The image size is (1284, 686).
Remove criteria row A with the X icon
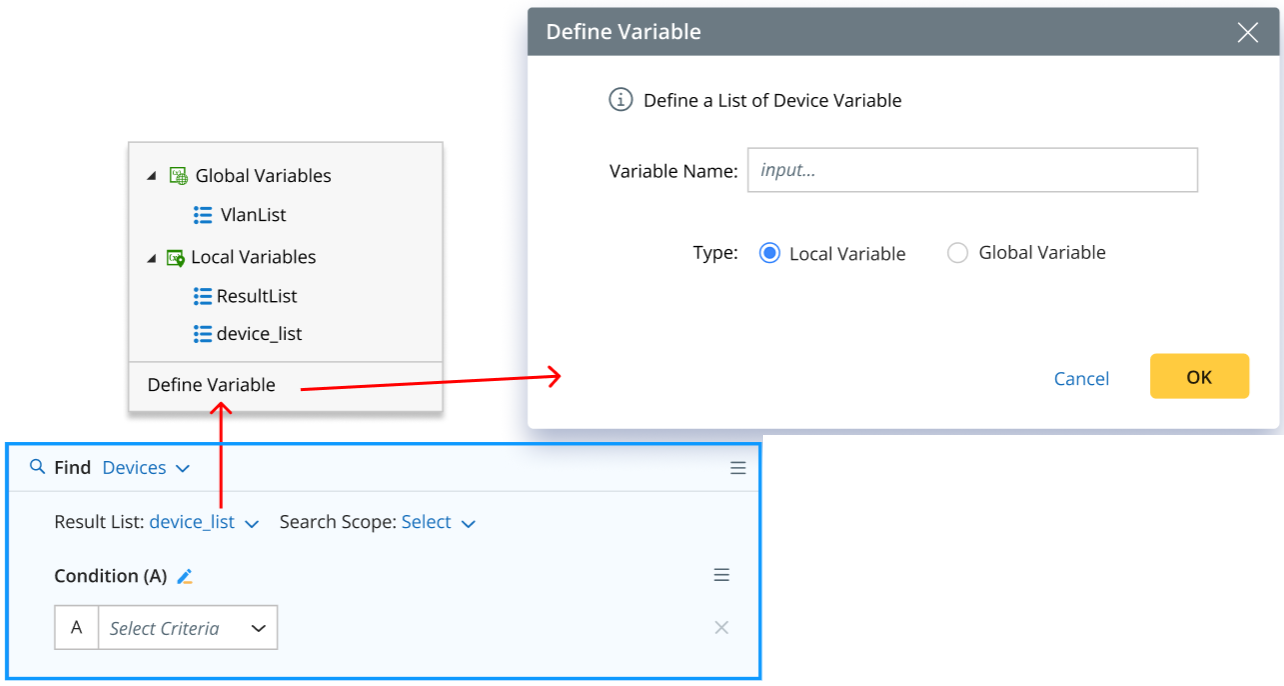pyautogui.click(x=721, y=628)
